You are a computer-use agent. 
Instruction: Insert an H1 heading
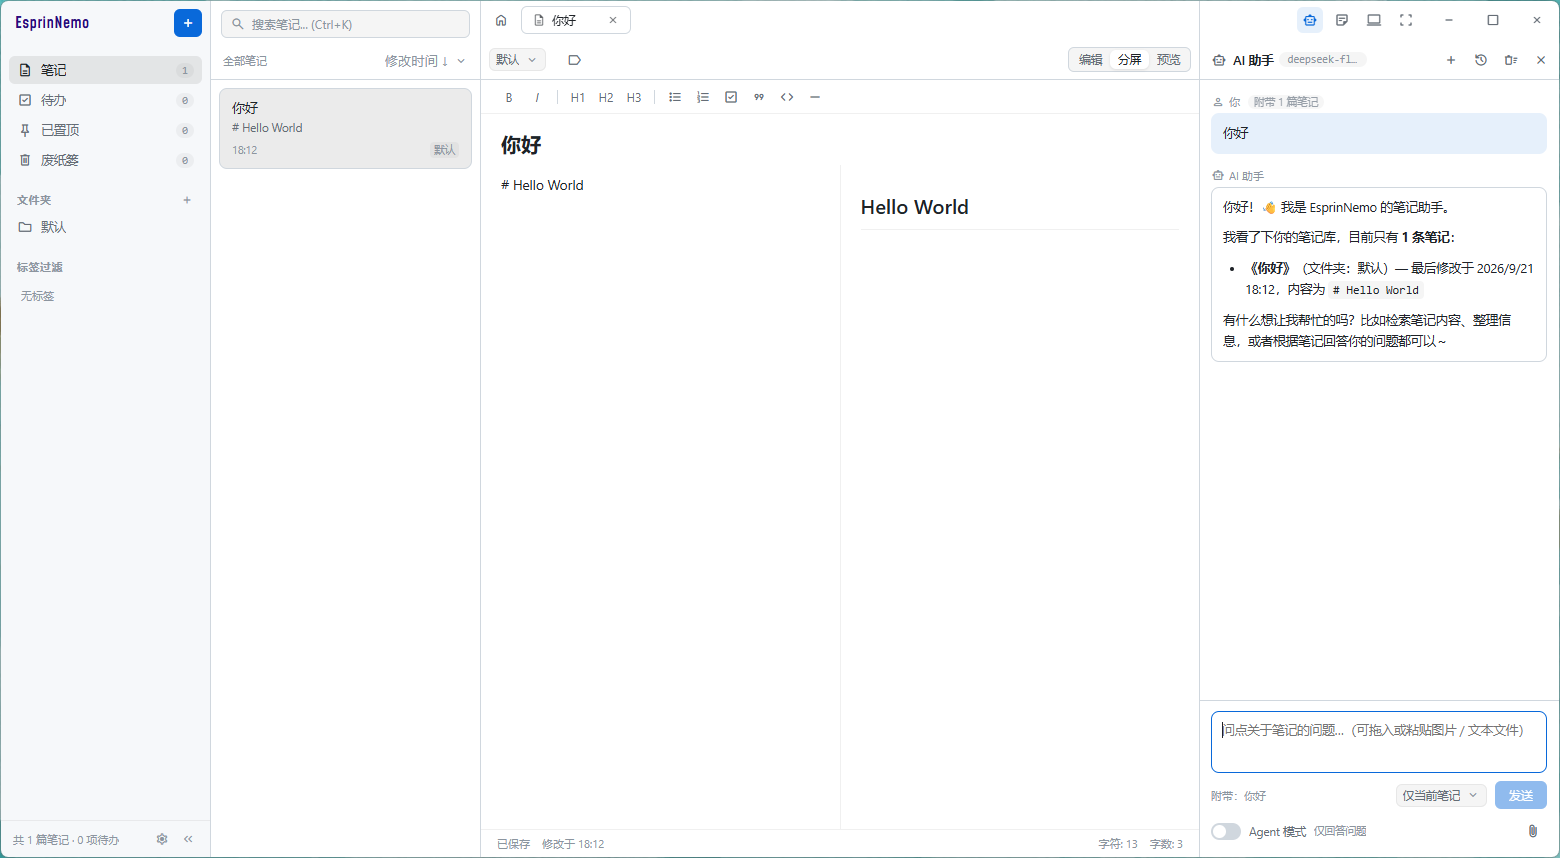point(577,97)
